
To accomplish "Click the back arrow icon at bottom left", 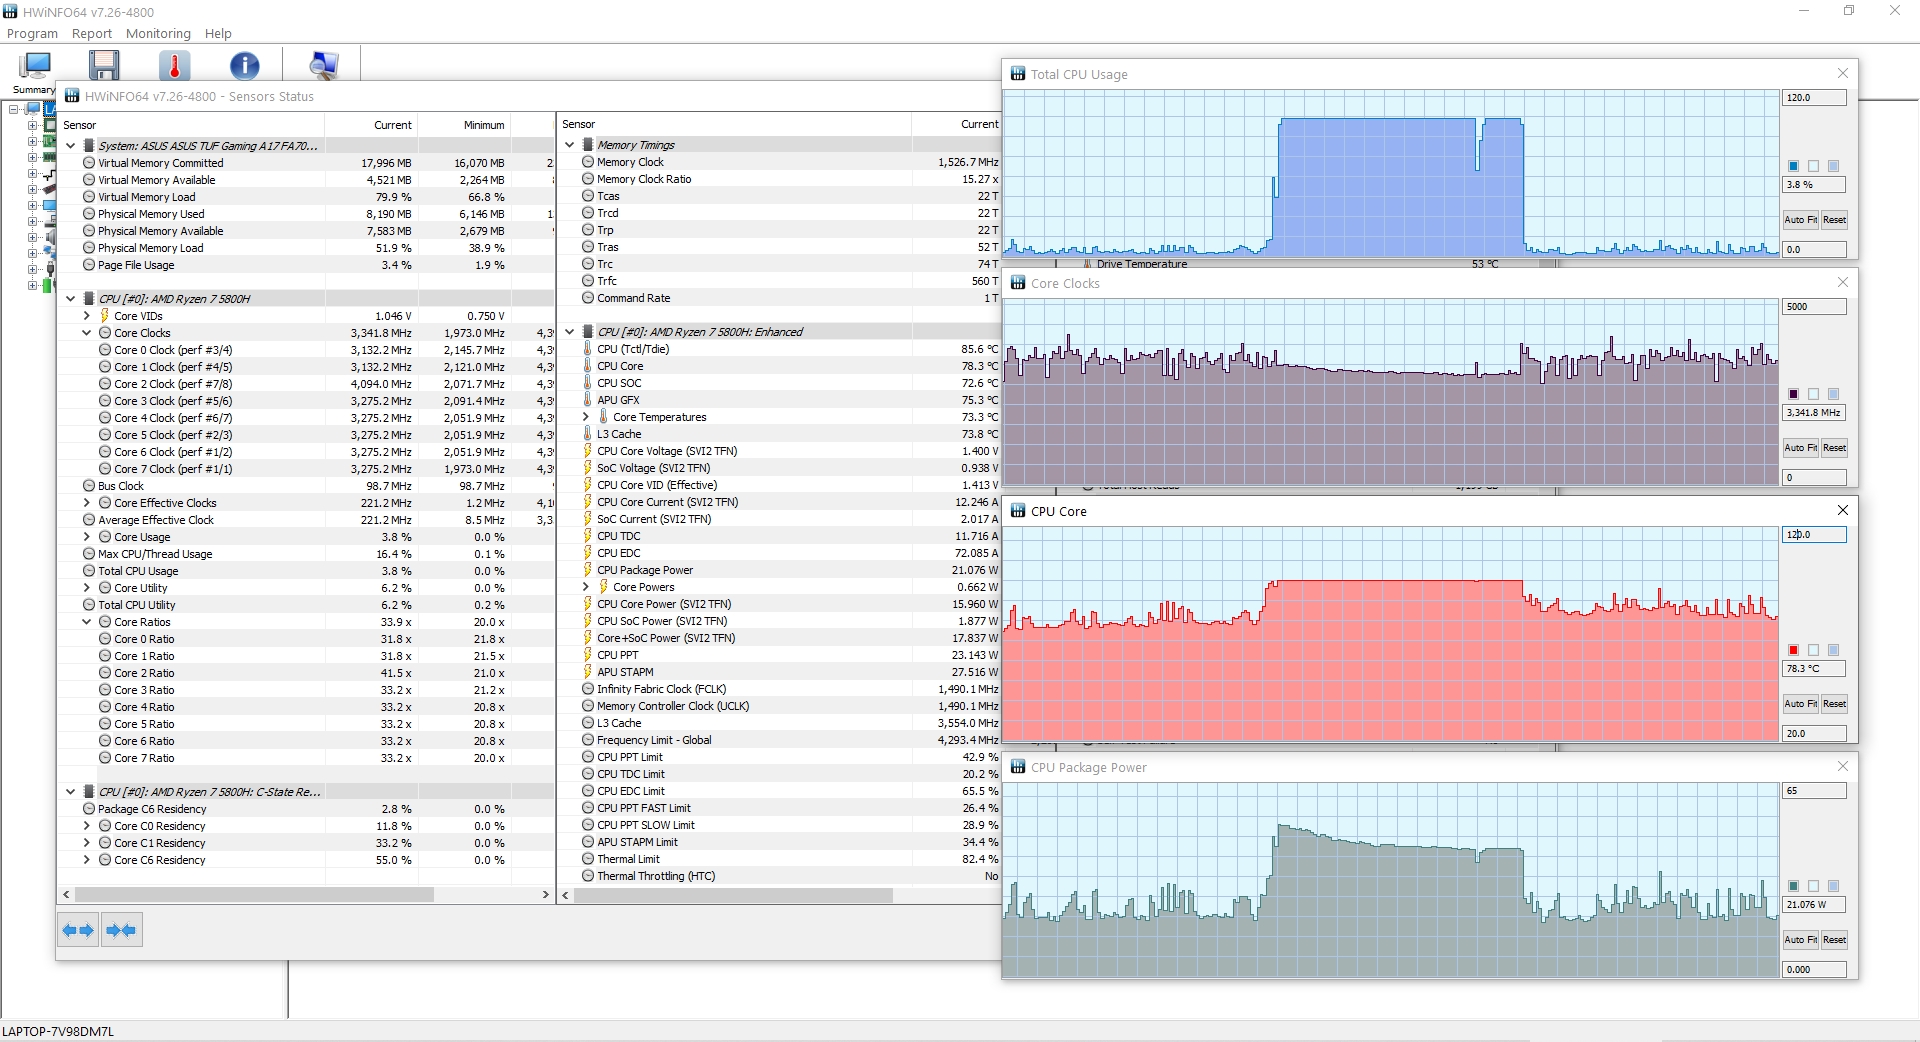I will [77, 929].
